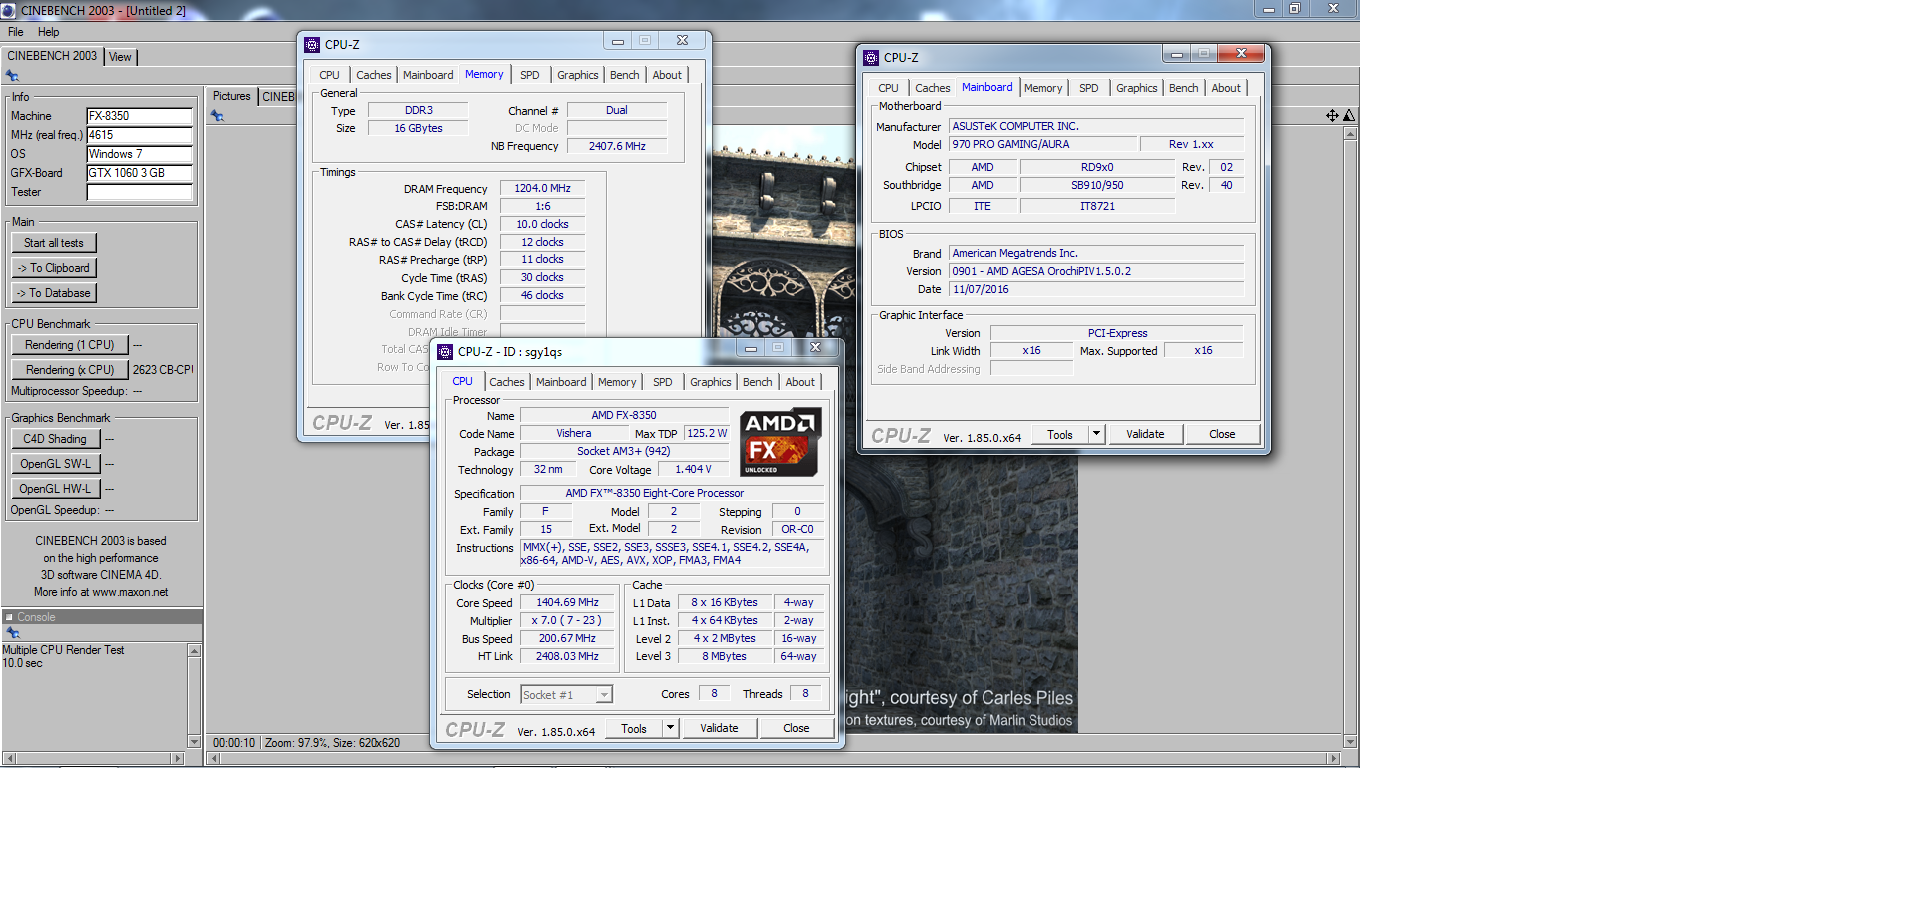Open the Tools dropdown arrow in the CPU window
This screenshot has height=911, width=1914.
click(671, 728)
